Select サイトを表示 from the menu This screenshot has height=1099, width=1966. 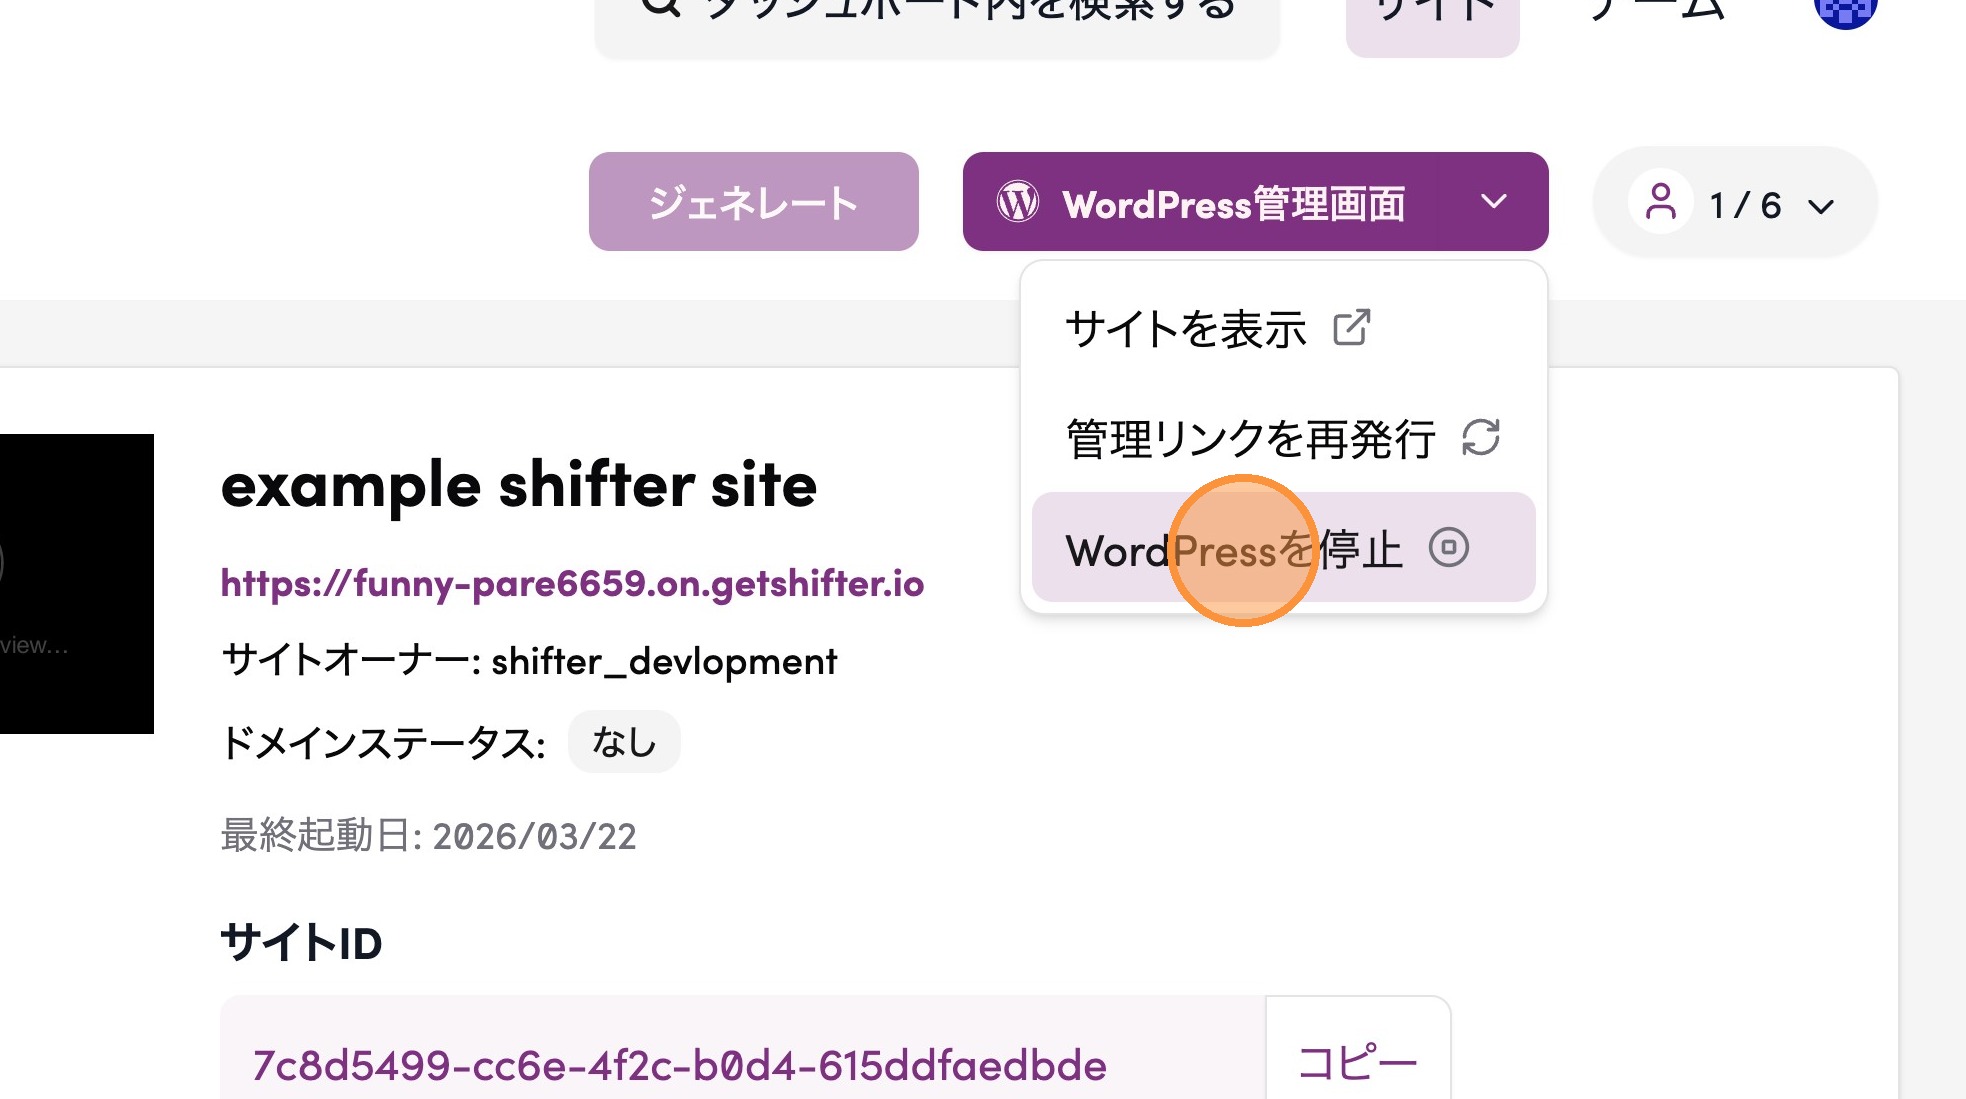pyautogui.click(x=1186, y=329)
